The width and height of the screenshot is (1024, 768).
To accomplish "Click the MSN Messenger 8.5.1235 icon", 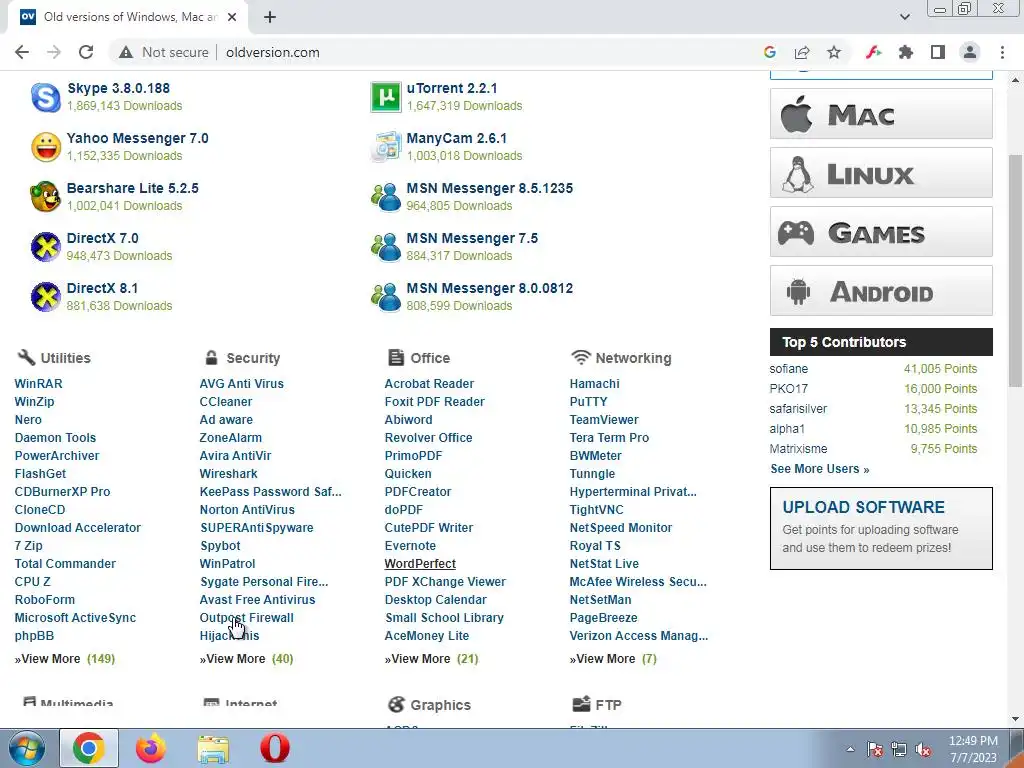I will click(386, 197).
